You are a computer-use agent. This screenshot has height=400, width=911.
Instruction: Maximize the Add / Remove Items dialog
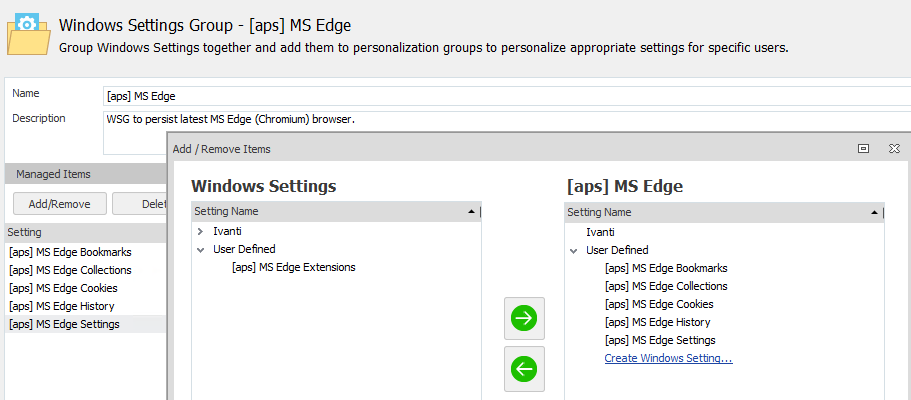[863, 149]
